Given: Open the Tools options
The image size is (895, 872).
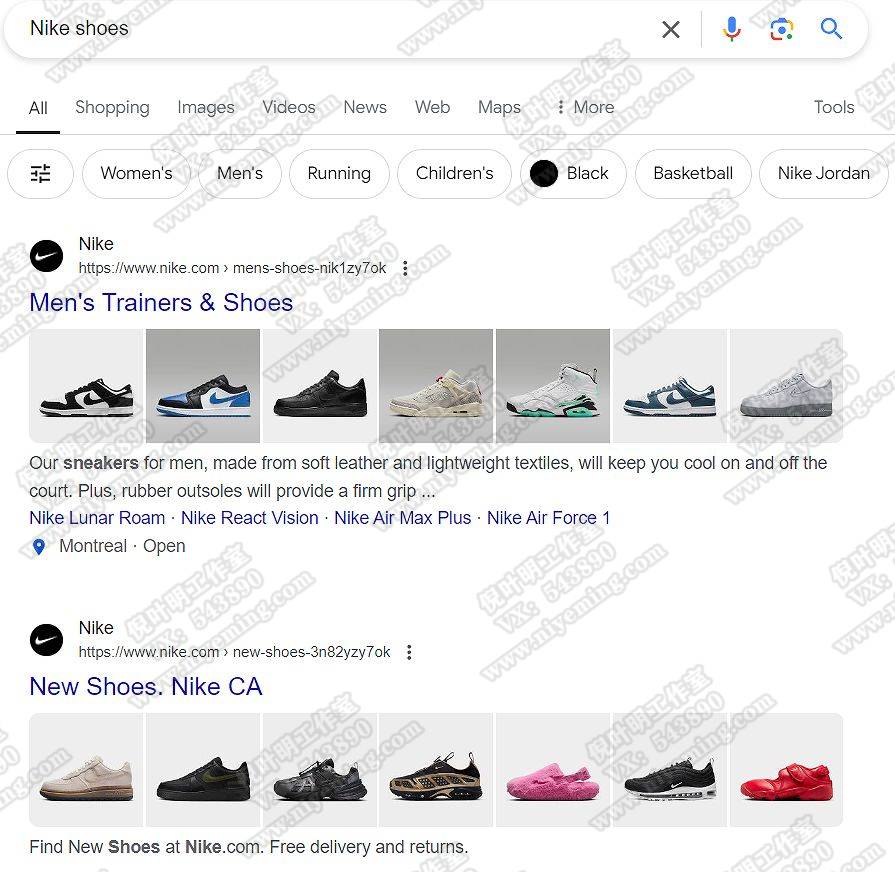Looking at the screenshot, I should click(834, 107).
